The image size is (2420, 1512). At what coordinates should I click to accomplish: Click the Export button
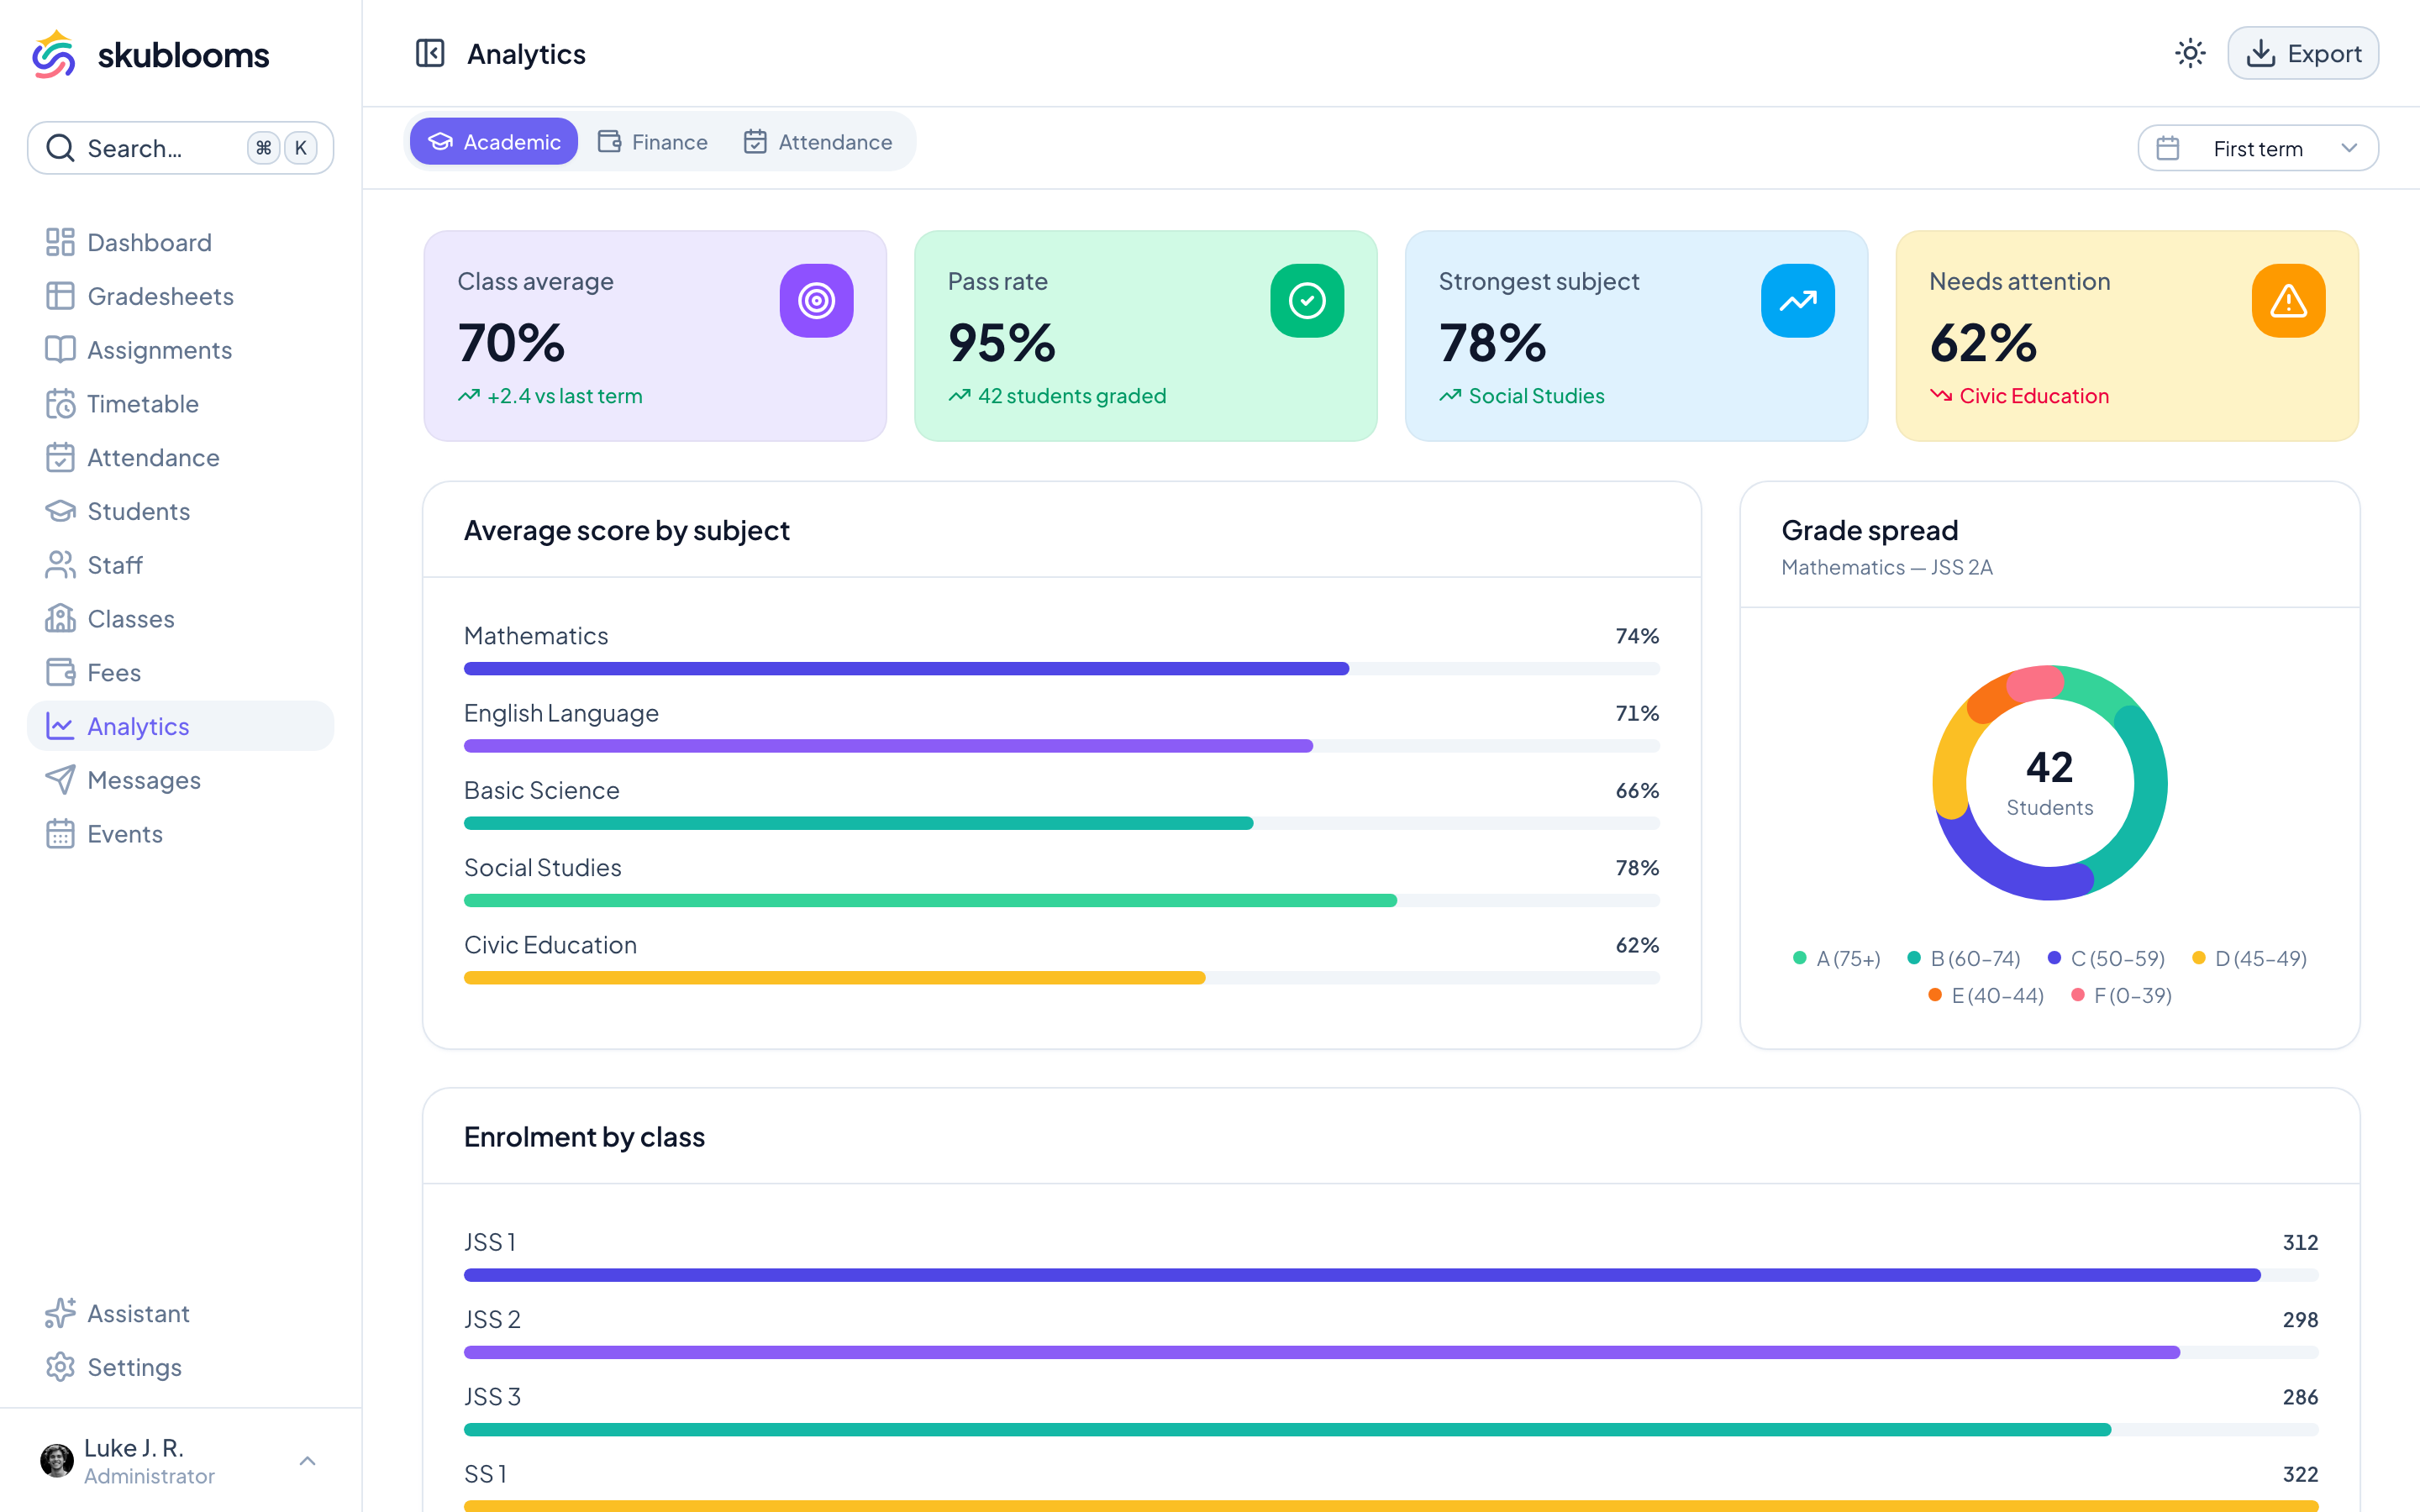[2303, 53]
